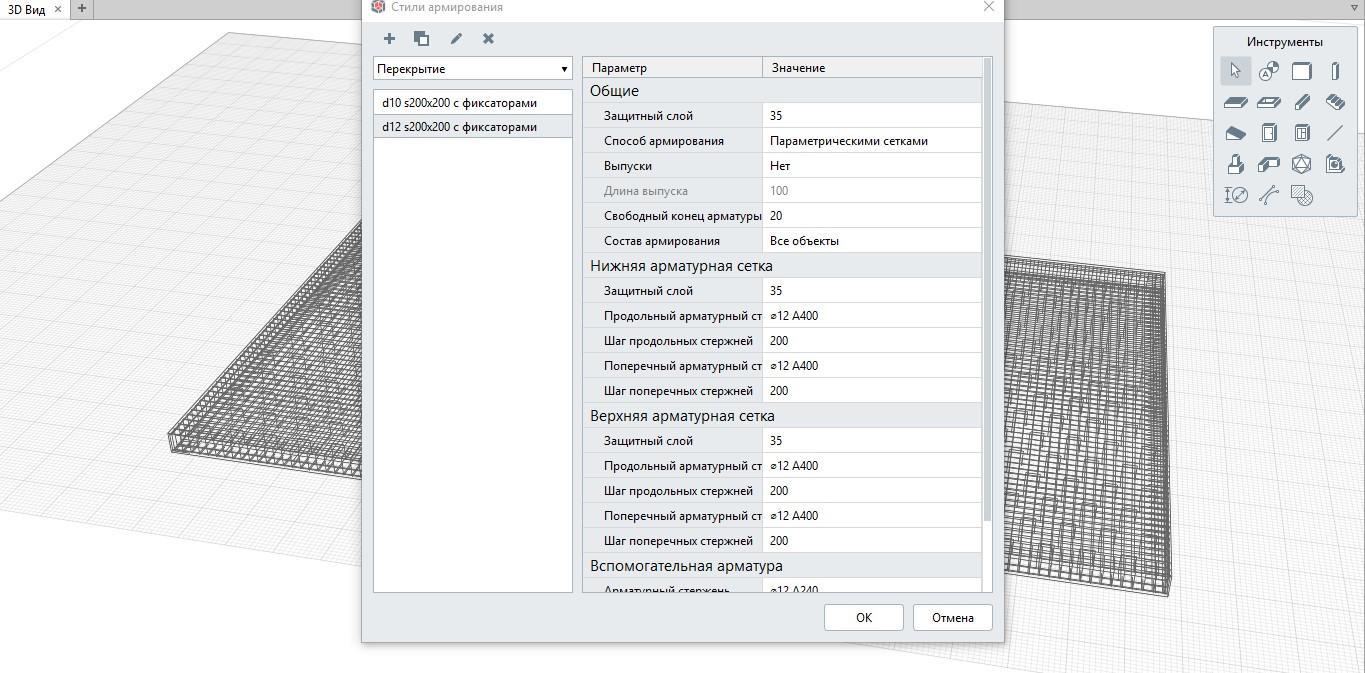Rename the style with the pencil icon
1365x673 pixels.
(456, 38)
